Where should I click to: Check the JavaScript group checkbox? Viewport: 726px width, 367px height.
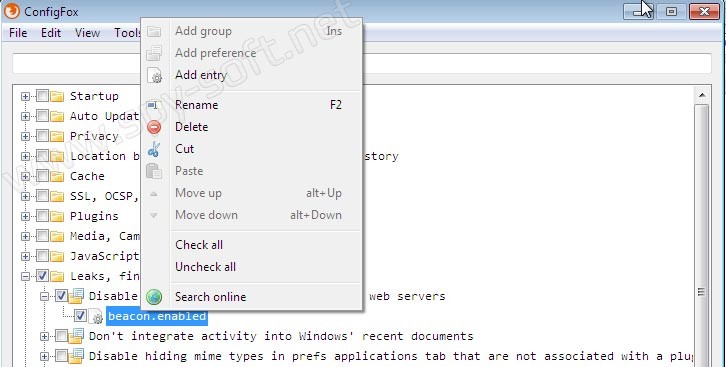(x=42, y=256)
